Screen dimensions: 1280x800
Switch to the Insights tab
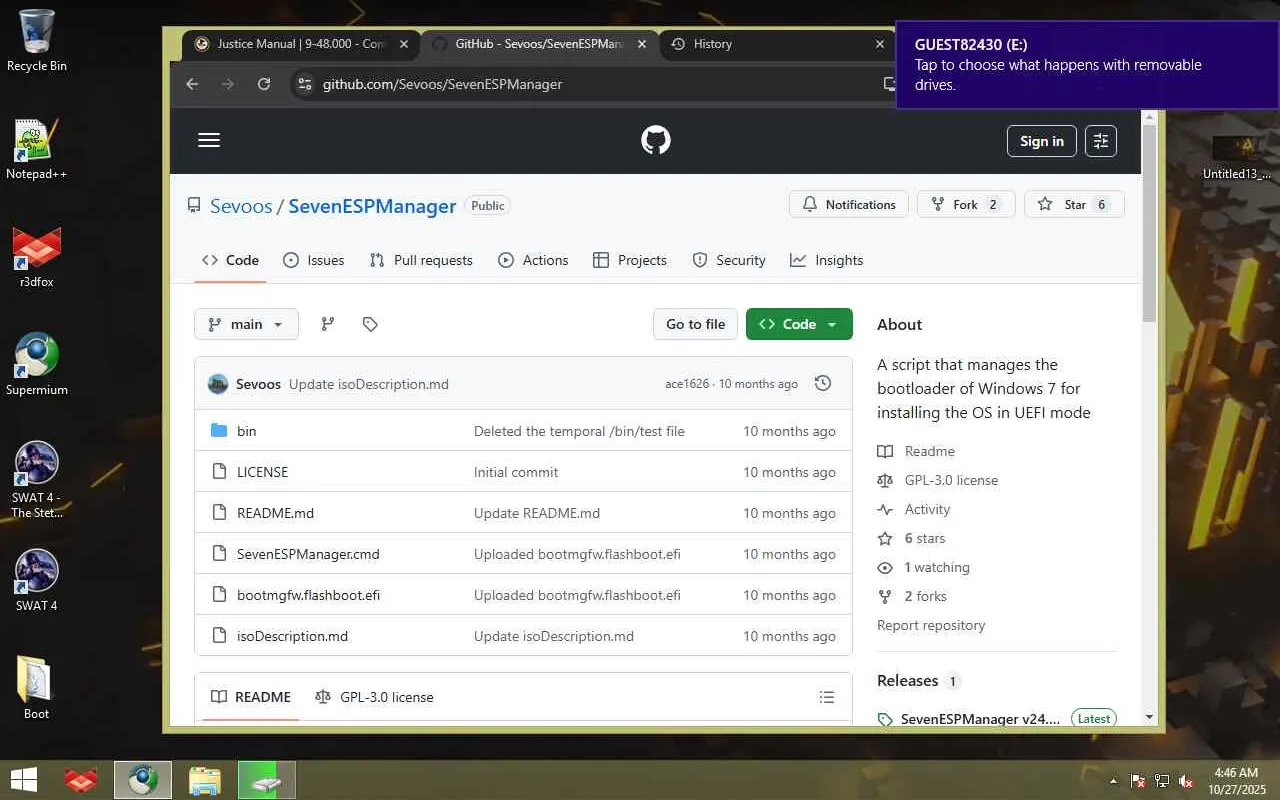826,260
